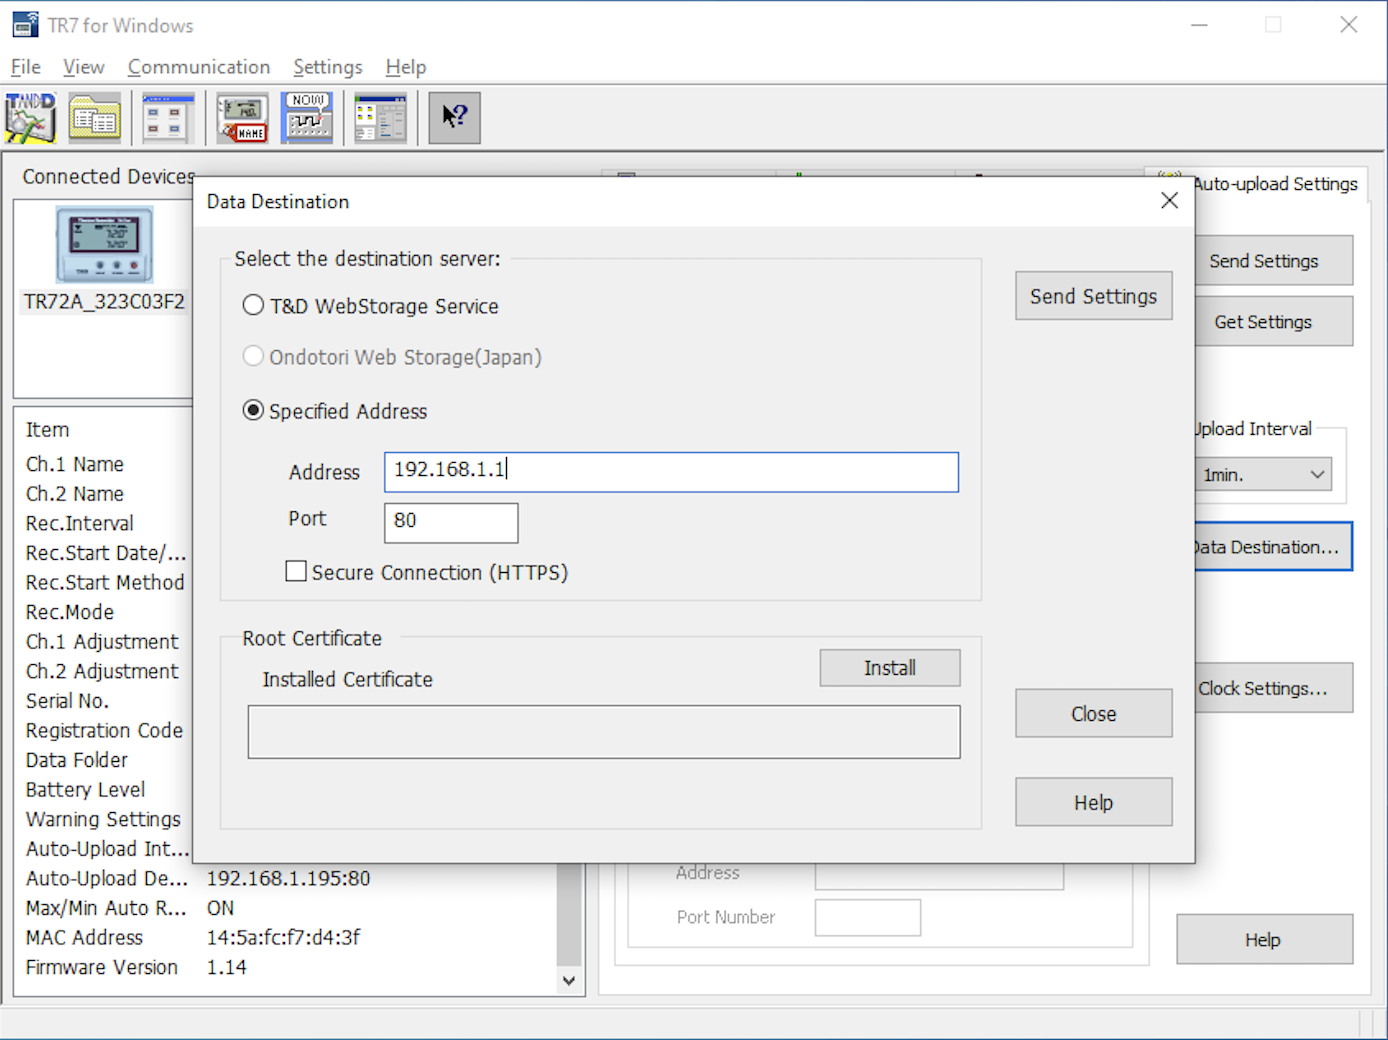Click the Clock Settings... button
This screenshot has height=1040, width=1388.
point(1273,688)
